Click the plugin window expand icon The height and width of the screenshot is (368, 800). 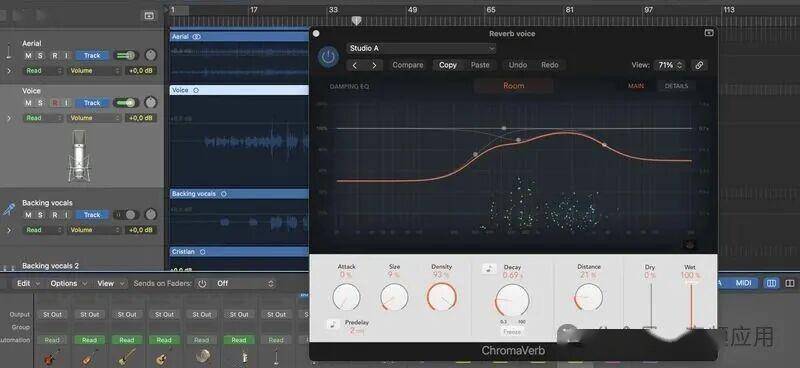[x=709, y=33]
